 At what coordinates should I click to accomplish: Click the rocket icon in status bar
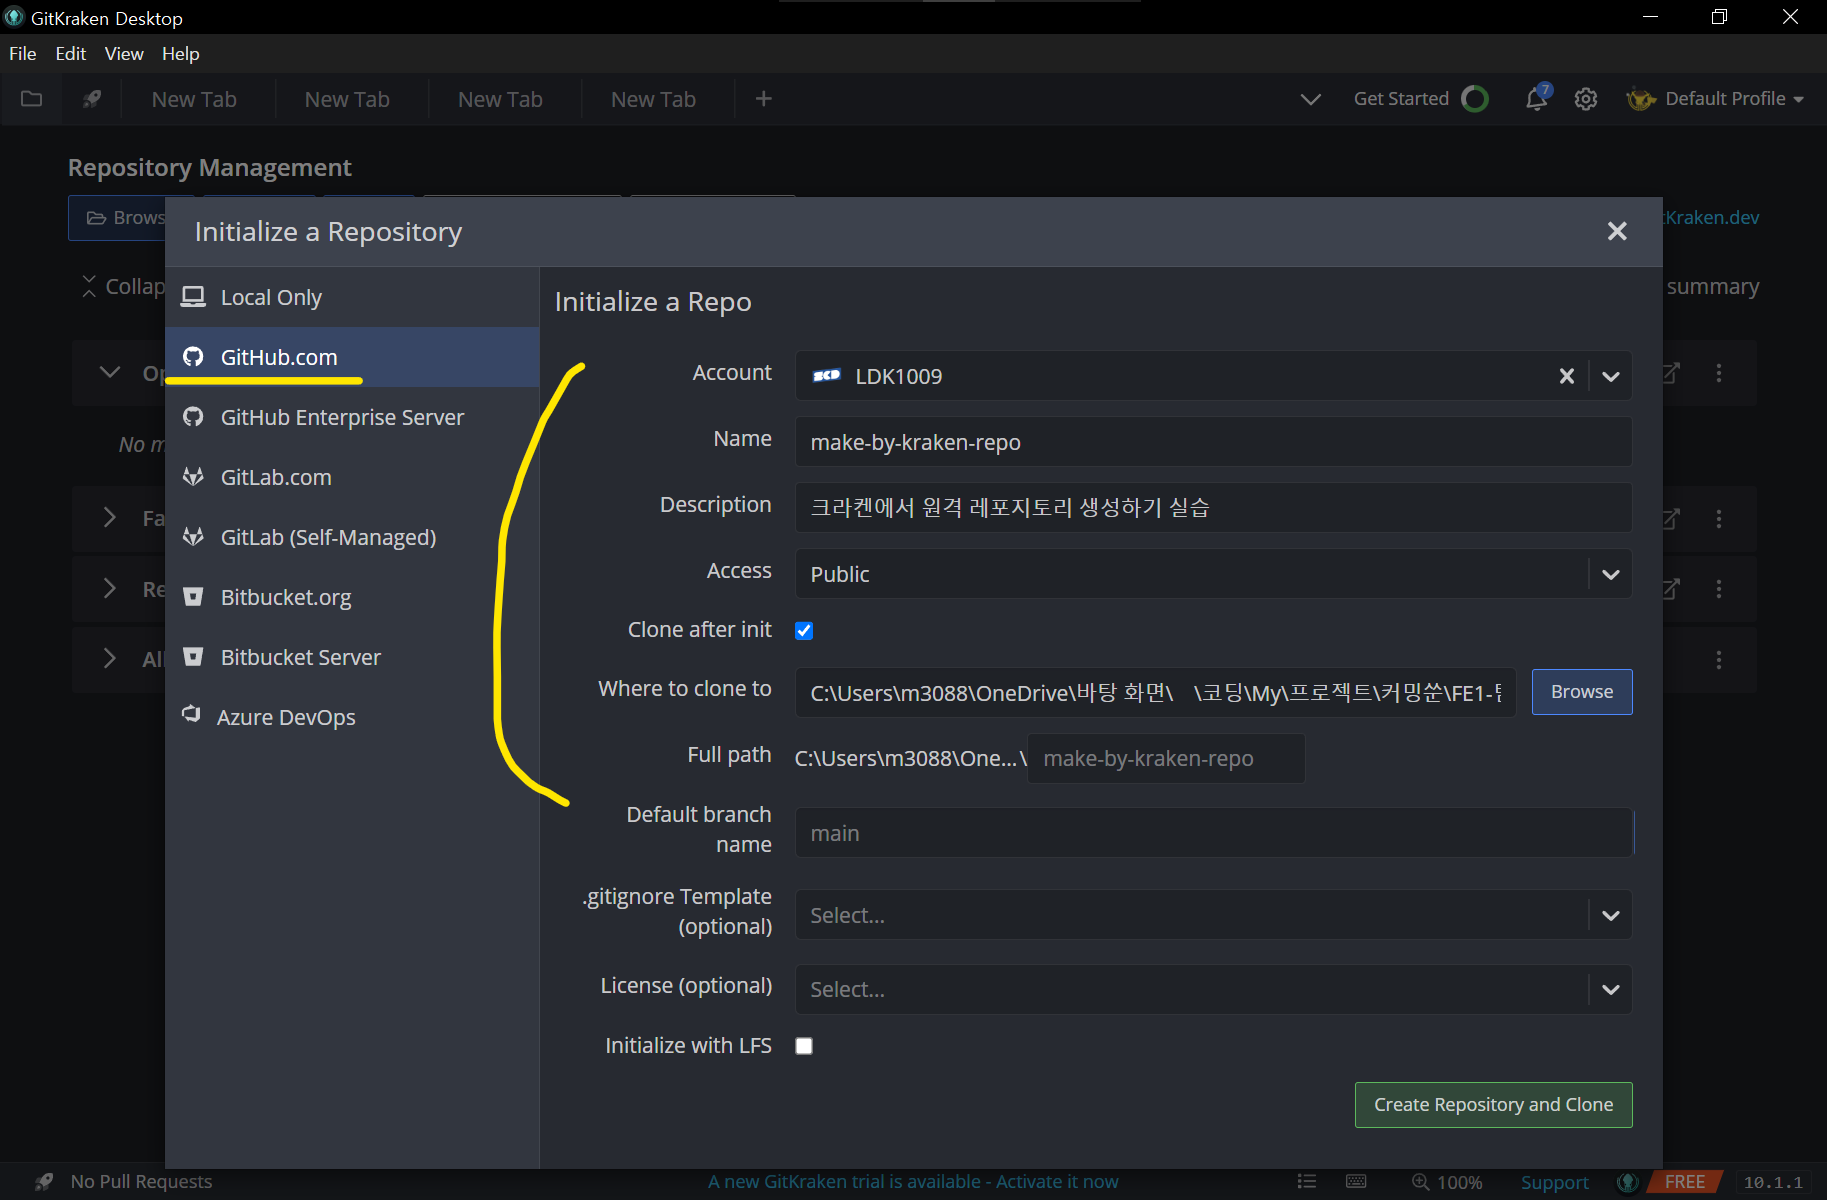tap(44, 1182)
